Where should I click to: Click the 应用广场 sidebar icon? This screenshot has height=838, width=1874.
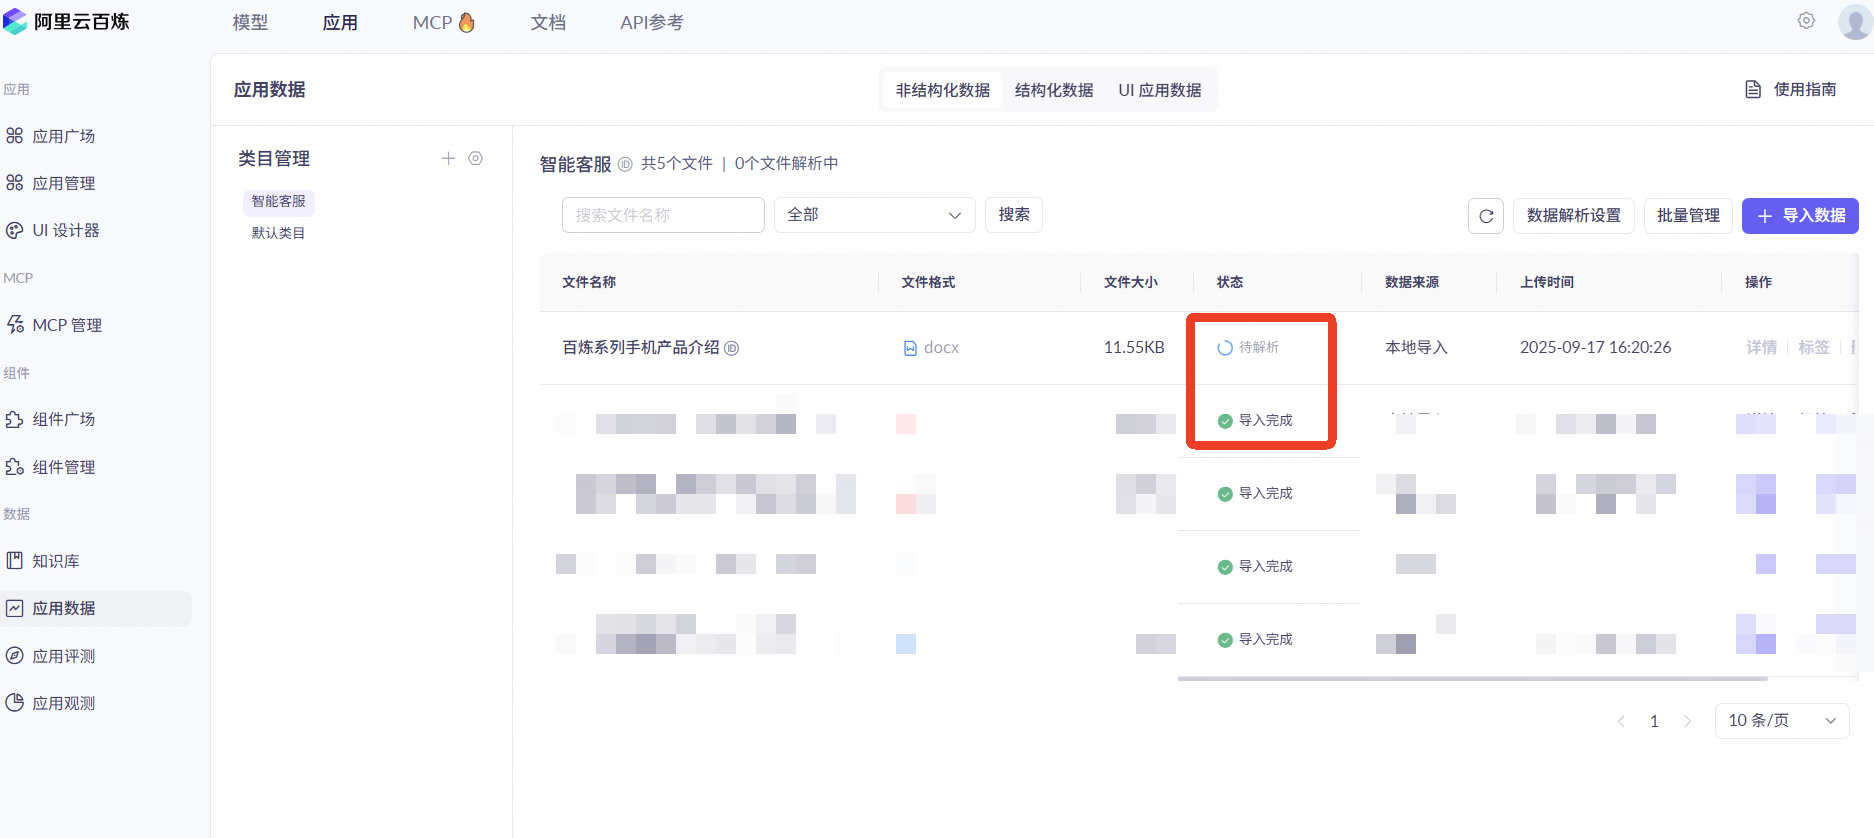tap(15, 136)
